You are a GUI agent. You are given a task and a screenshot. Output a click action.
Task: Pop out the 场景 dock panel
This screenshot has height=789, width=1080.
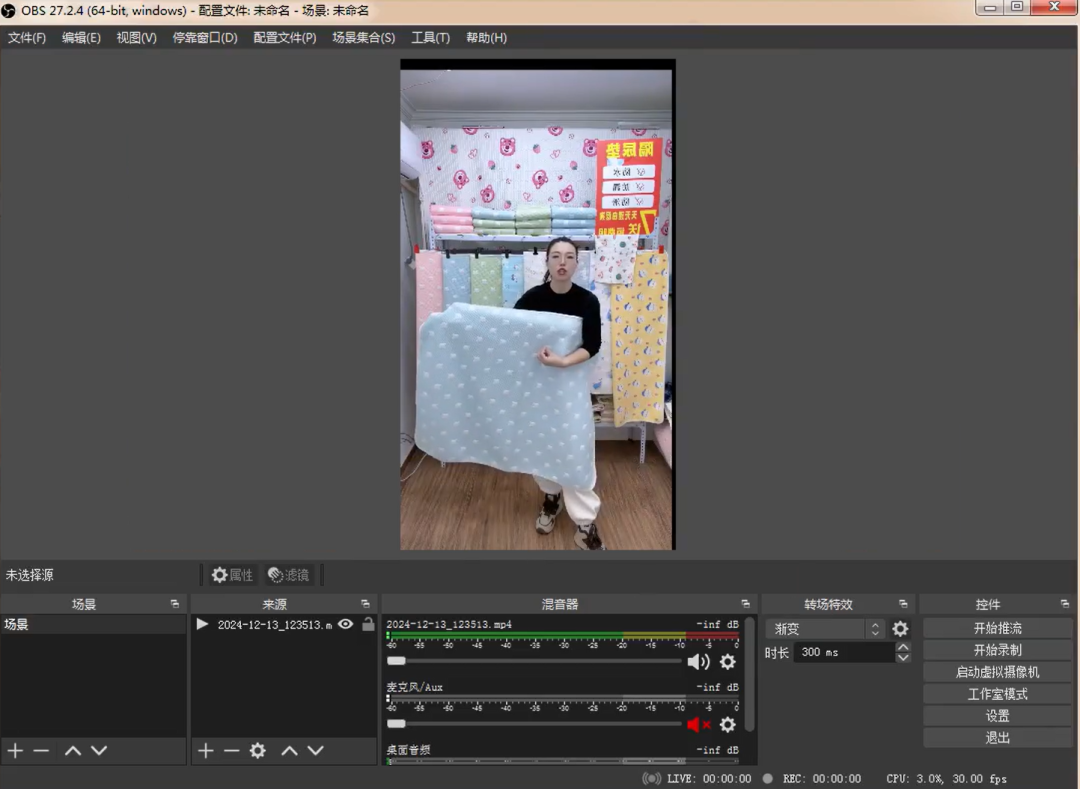[175, 604]
